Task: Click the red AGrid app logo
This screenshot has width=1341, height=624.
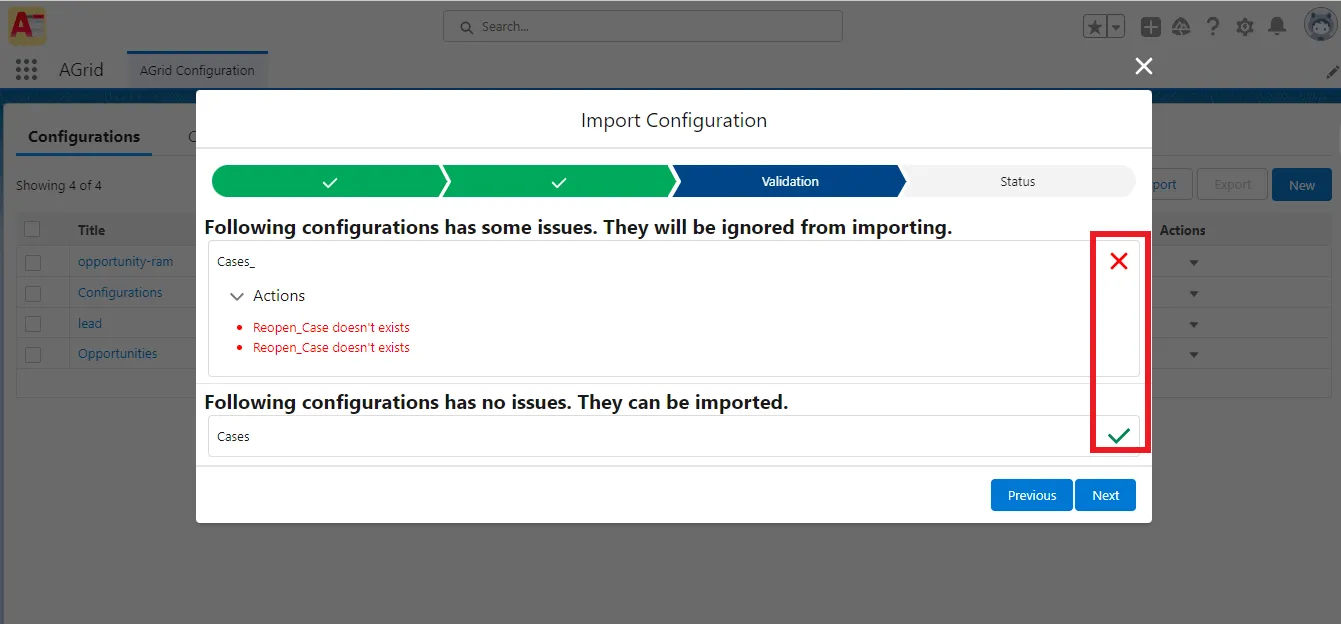Action: tap(26, 25)
